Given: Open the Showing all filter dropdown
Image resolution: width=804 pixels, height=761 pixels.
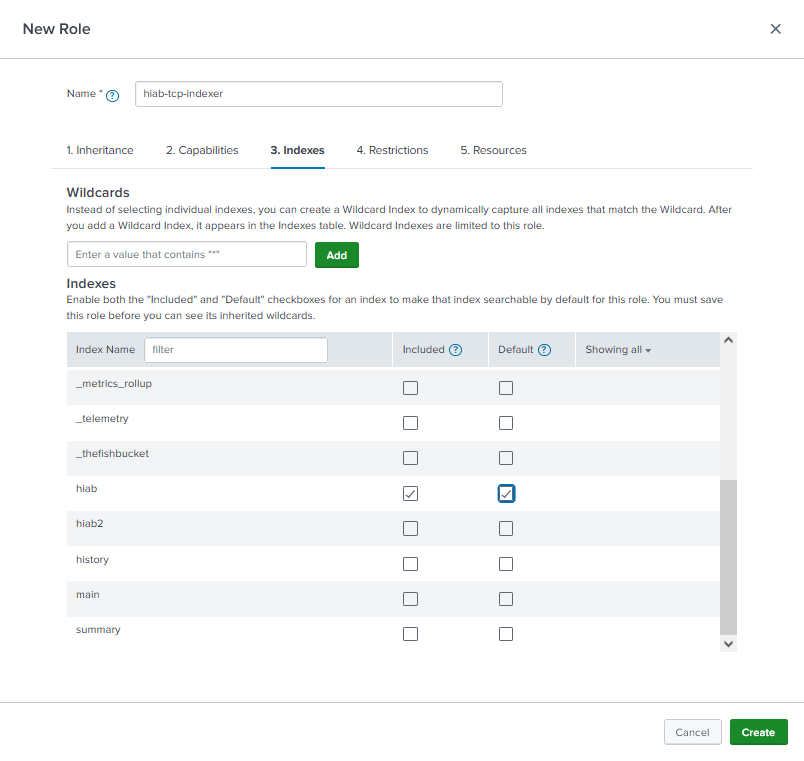Looking at the screenshot, I should pos(617,348).
